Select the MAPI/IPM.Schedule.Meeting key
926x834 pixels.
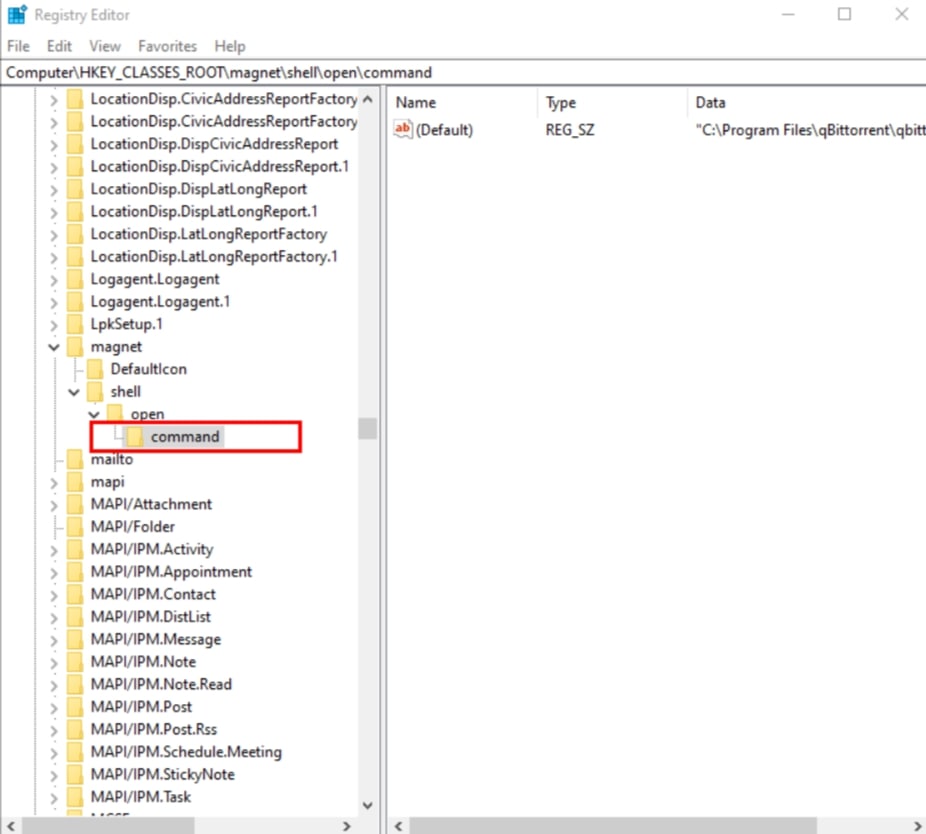(x=186, y=752)
